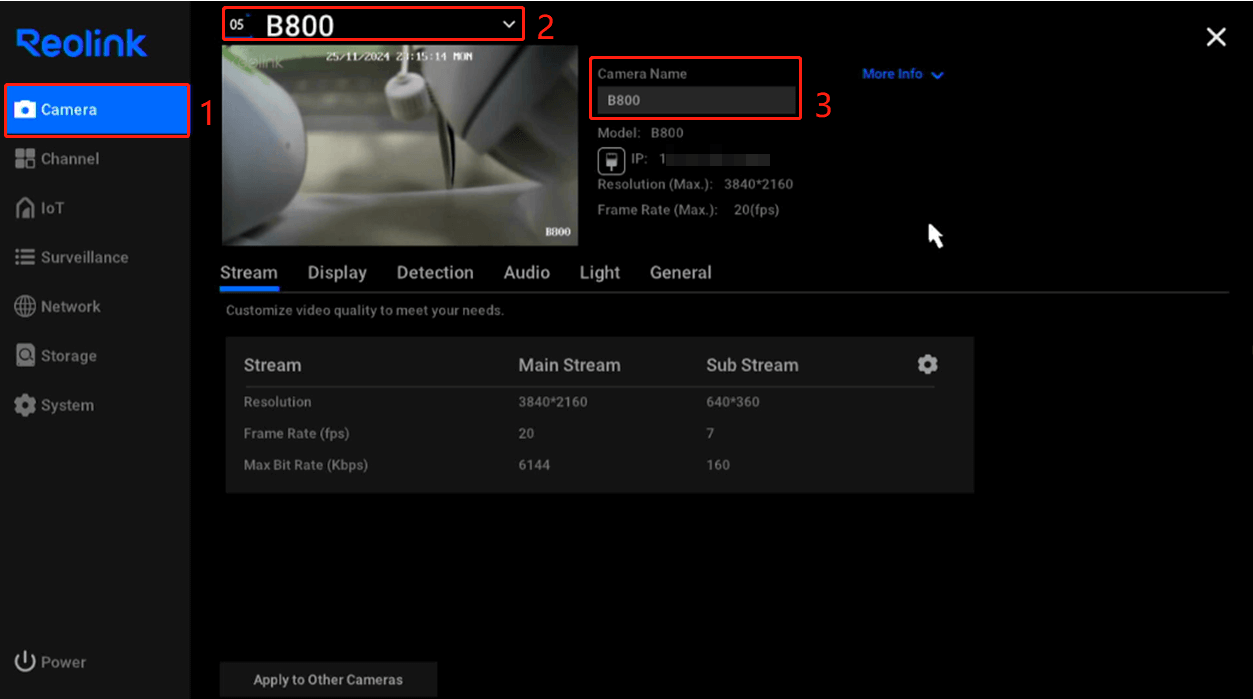Click the Network globe icon

click(25, 307)
